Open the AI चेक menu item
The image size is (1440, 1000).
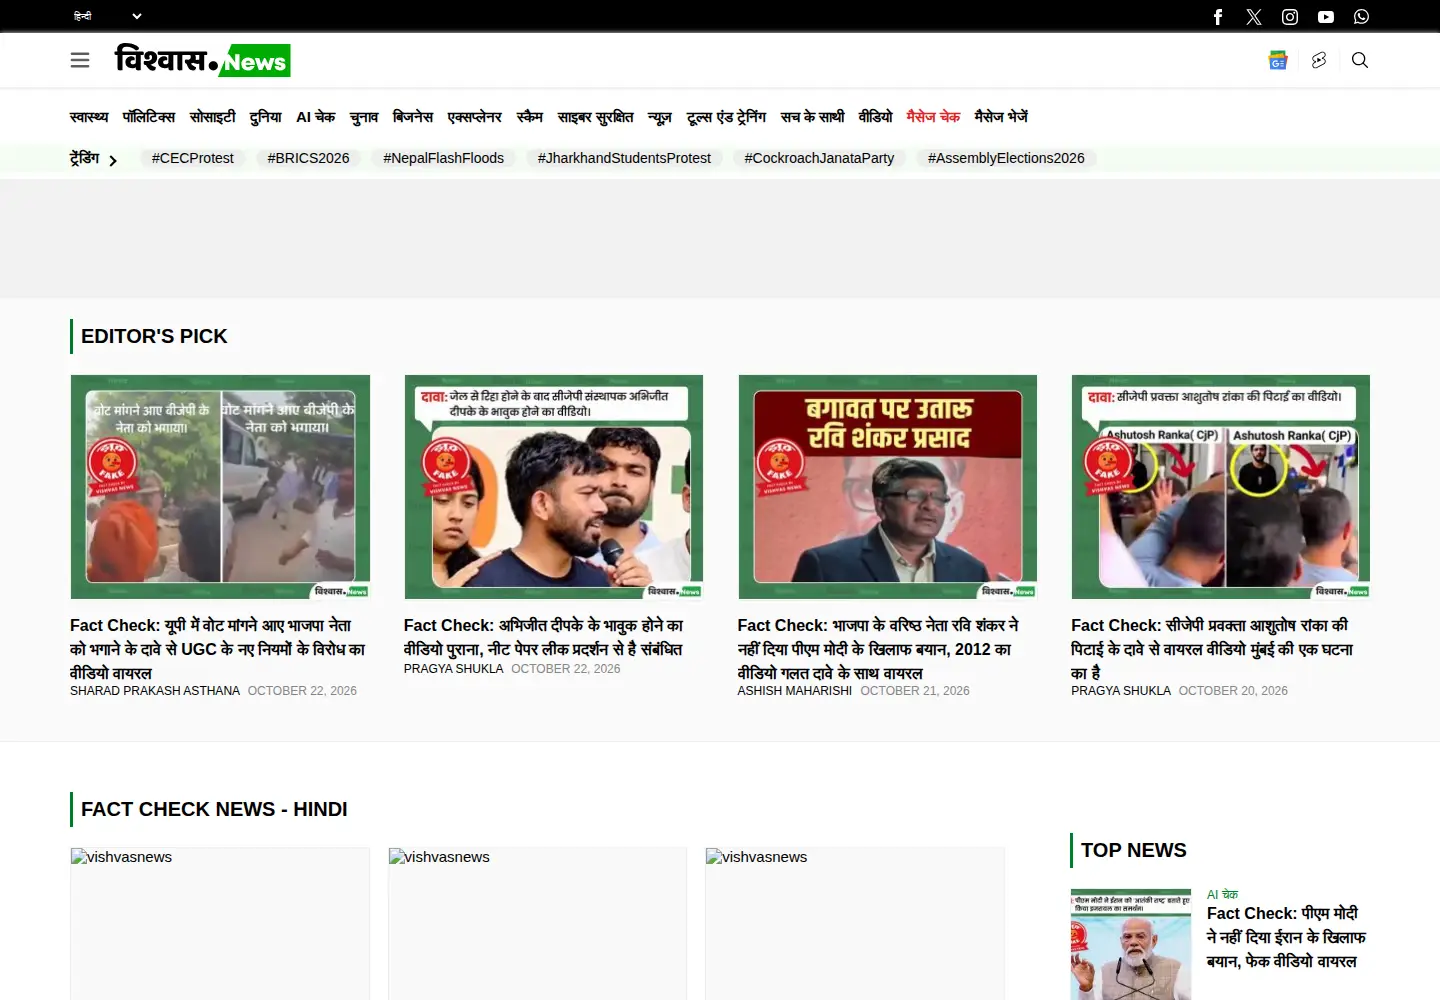coord(316,117)
